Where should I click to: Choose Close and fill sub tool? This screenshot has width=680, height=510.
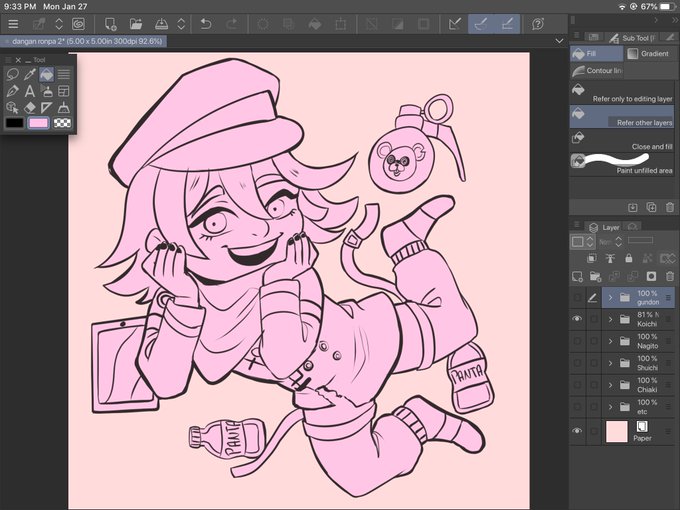pos(622,141)
